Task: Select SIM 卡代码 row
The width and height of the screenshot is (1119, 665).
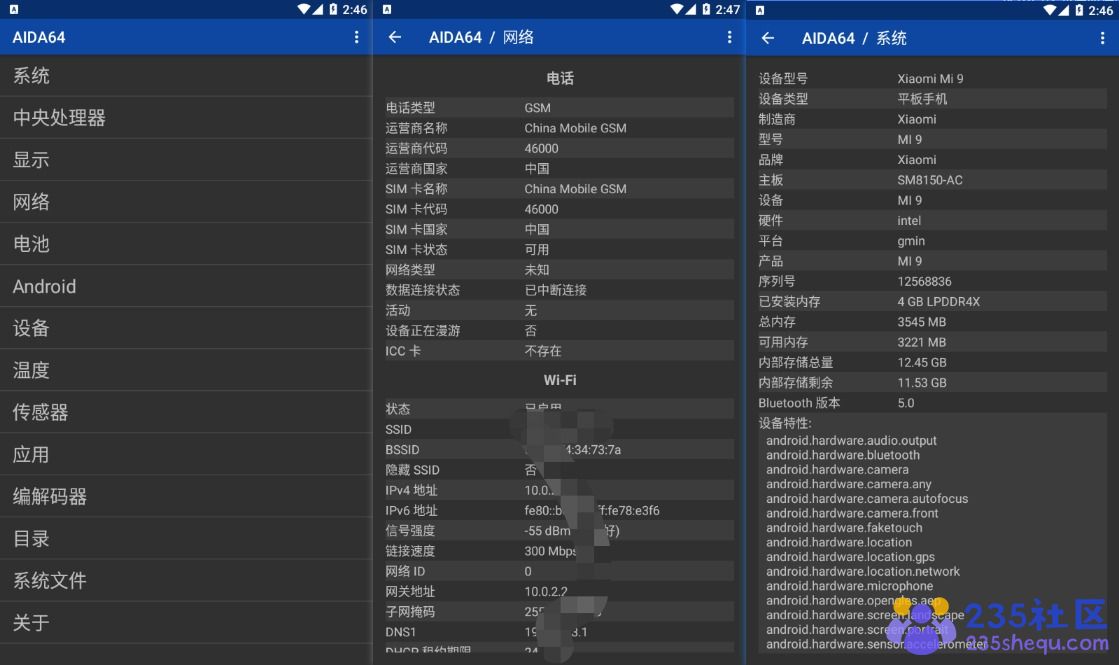Action: coord(560,209)
